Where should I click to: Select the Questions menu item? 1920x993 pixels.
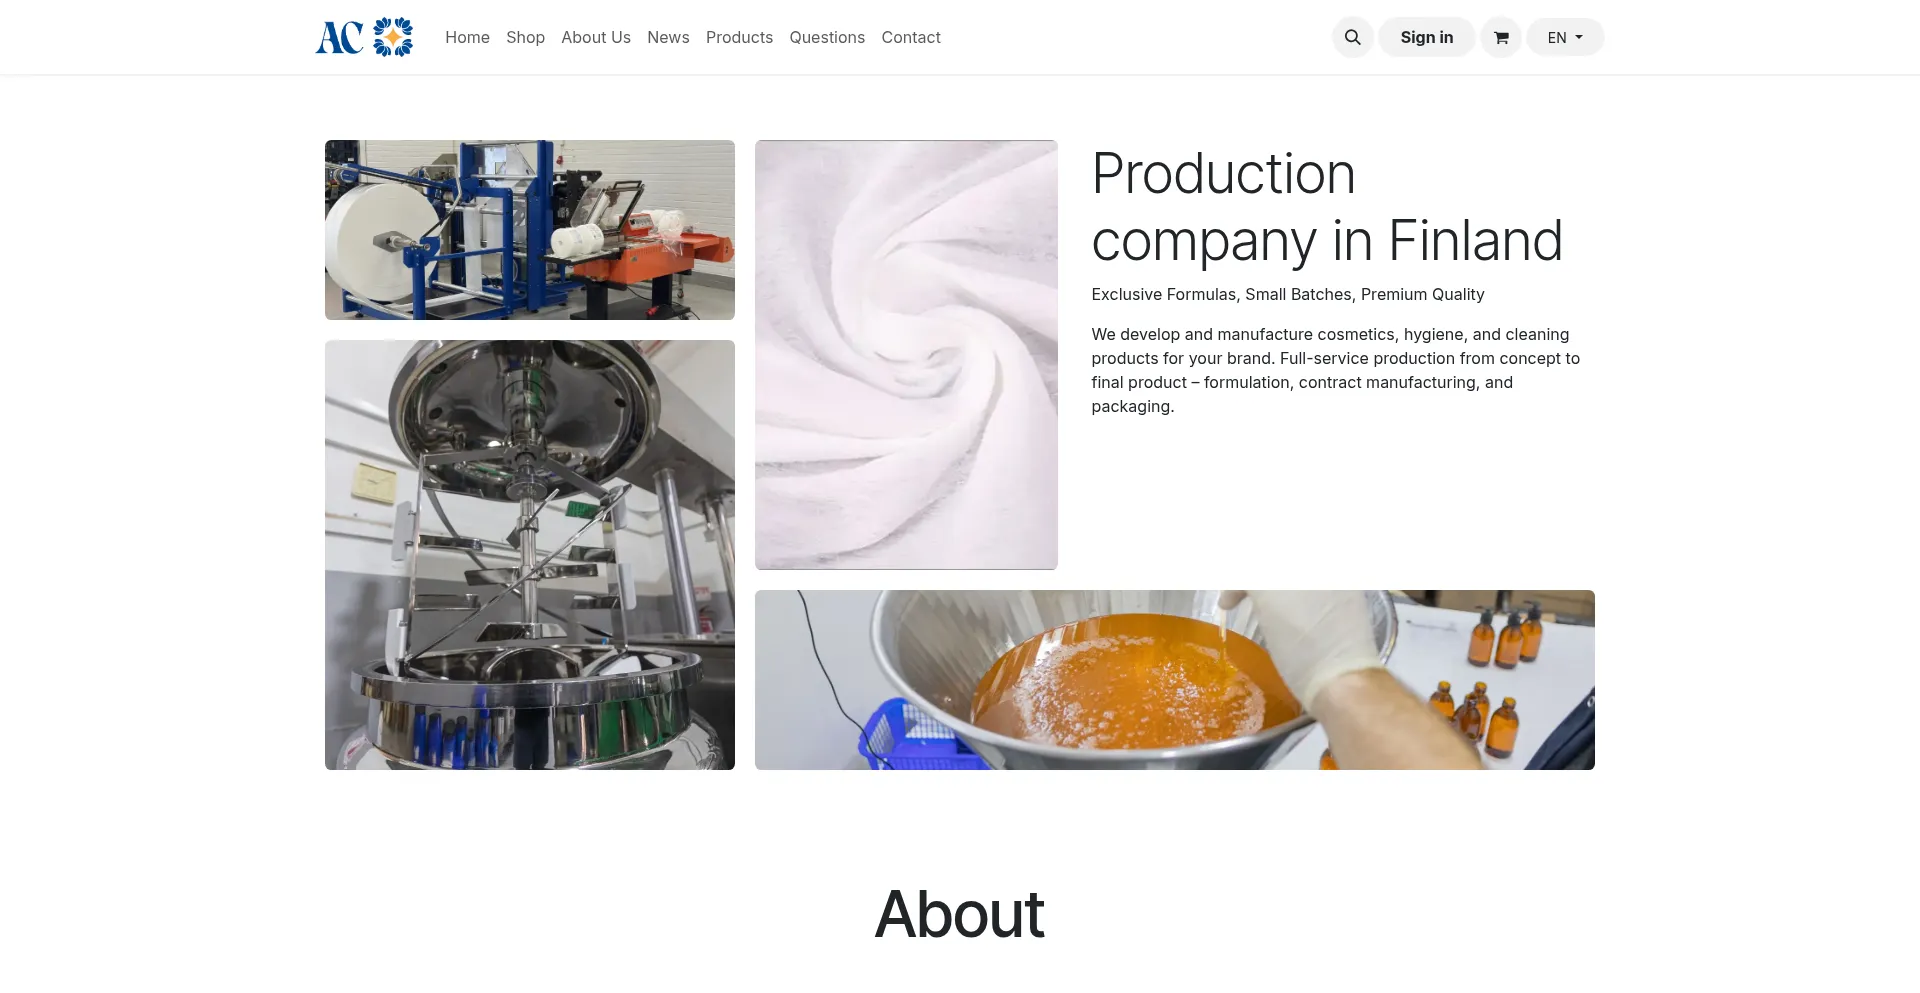(827, 37)
